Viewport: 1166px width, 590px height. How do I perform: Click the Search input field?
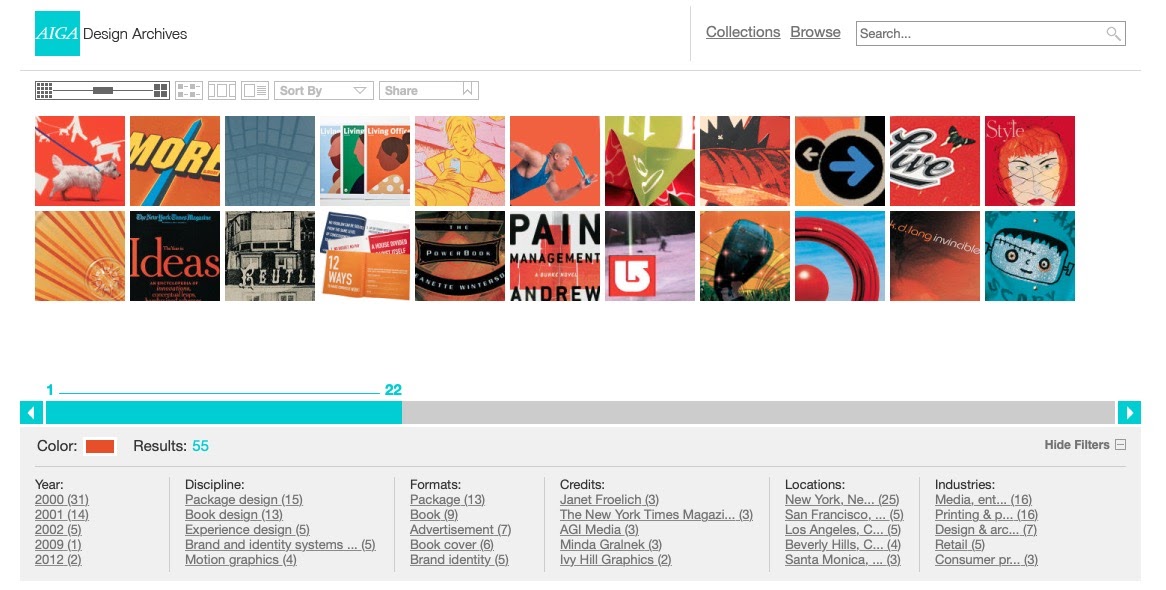[x=991, y=33]
